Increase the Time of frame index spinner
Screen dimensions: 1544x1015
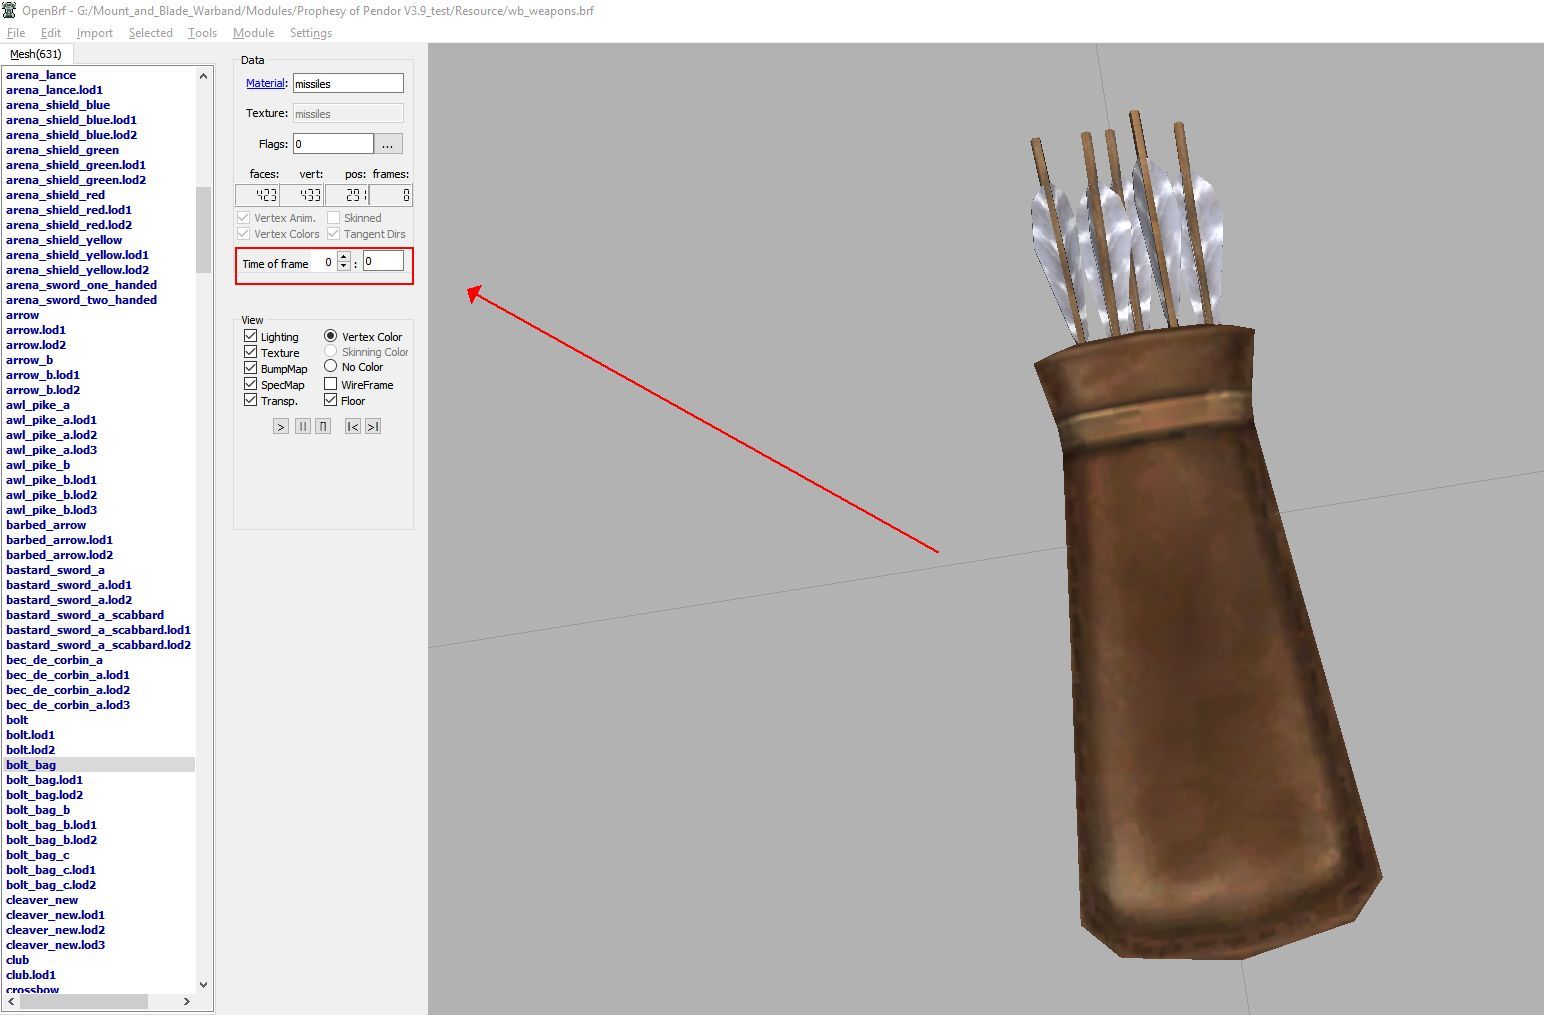344,257
